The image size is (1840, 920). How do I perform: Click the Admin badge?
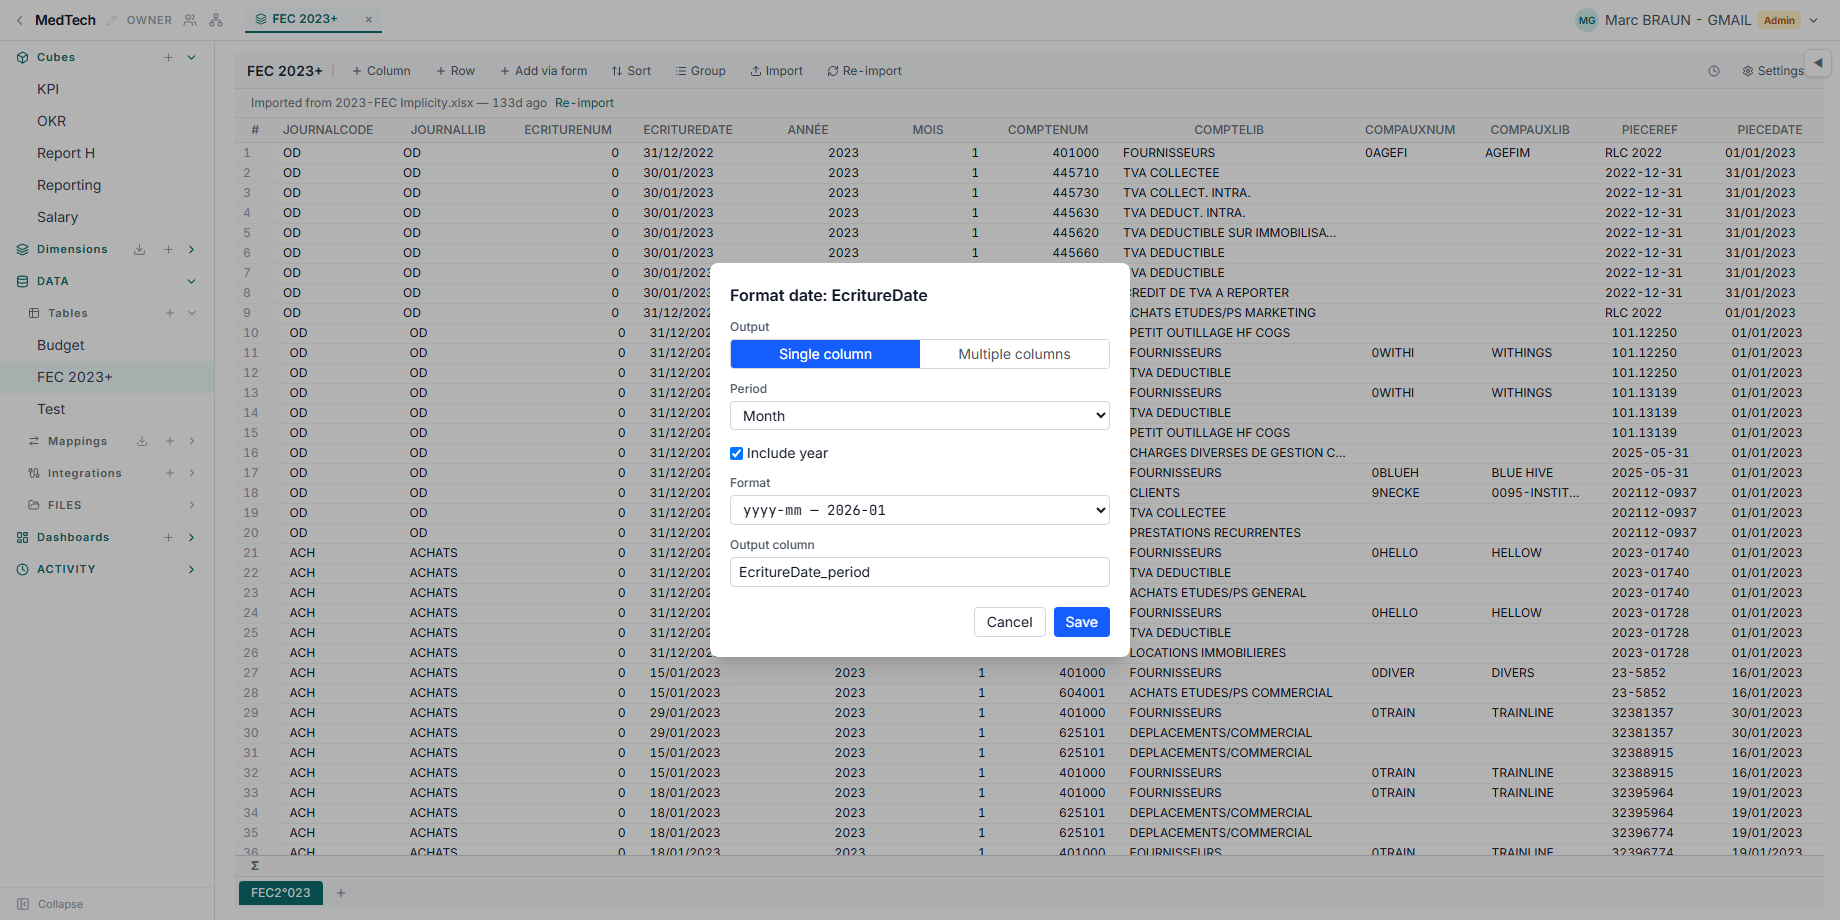[1779, 20]
